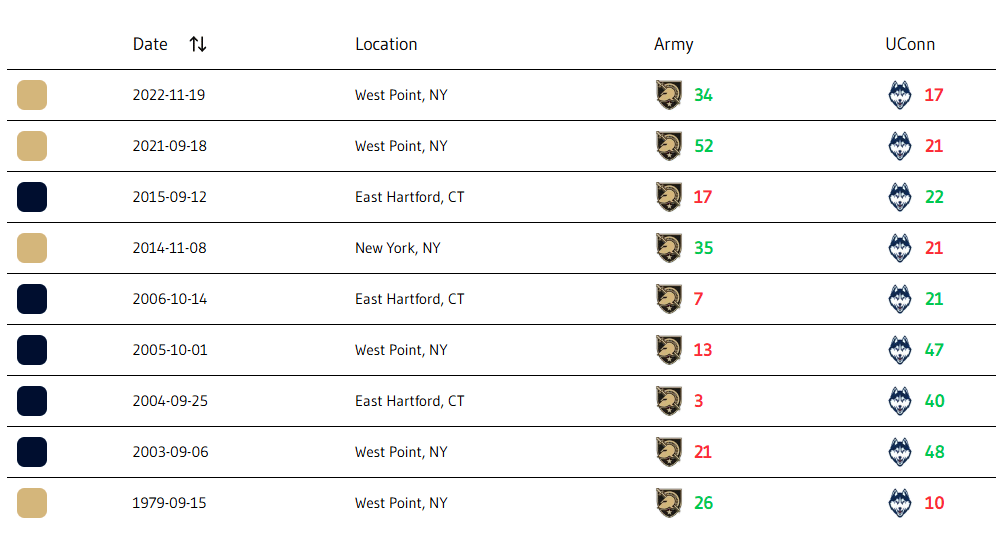Click New York, NY location cell
Image resolution: width=996 pixels, height=541 pixels.
coord(398,248)
